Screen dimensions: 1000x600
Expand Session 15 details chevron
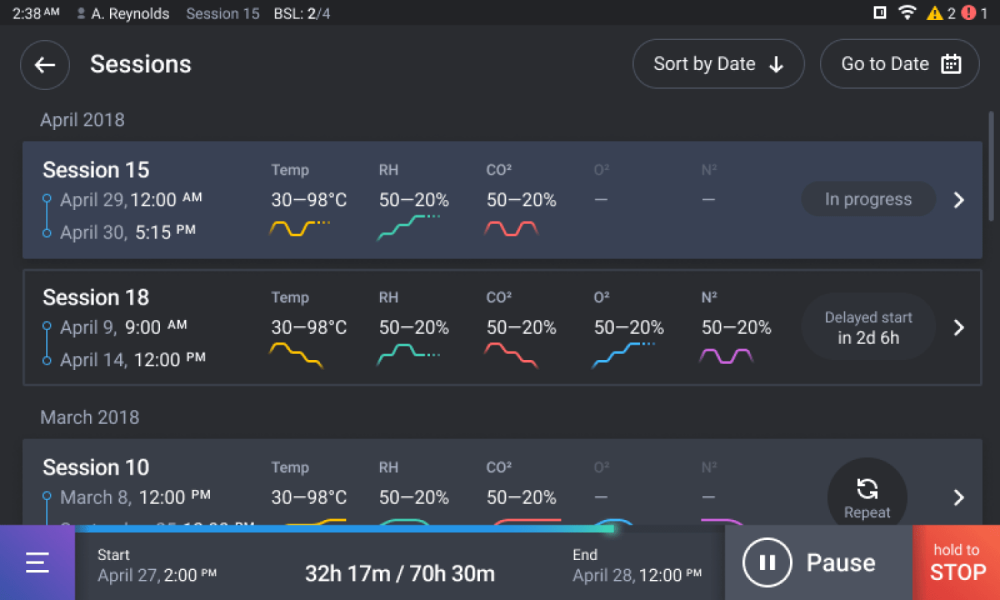pos(958,200)
